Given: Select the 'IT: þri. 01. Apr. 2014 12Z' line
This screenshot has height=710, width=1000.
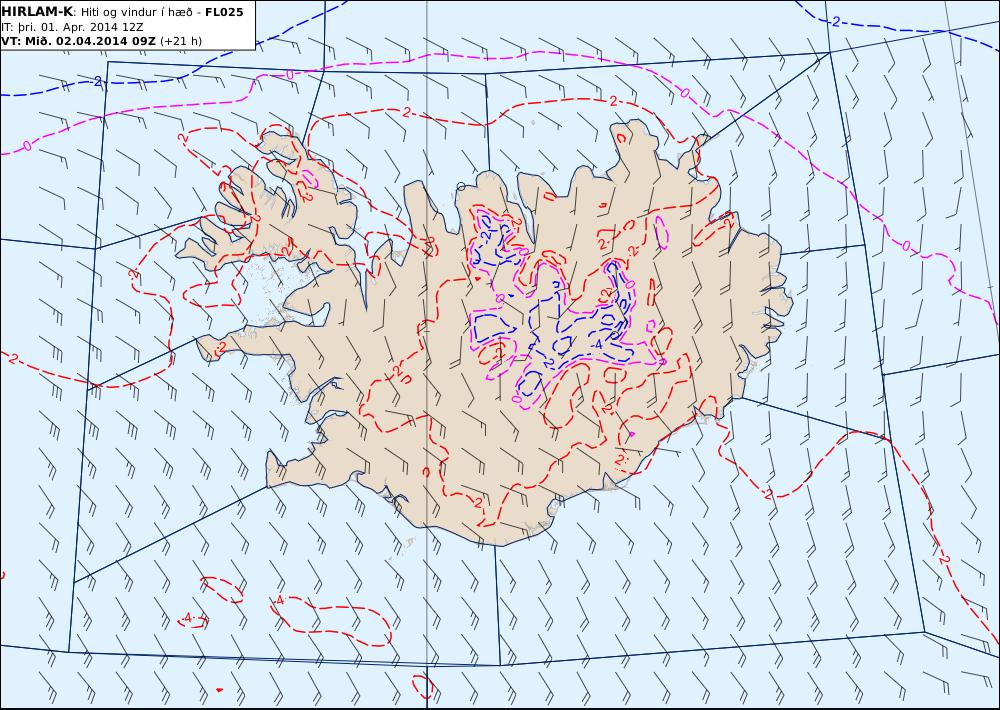Looking at the screenshot, I should click(72, 27).
